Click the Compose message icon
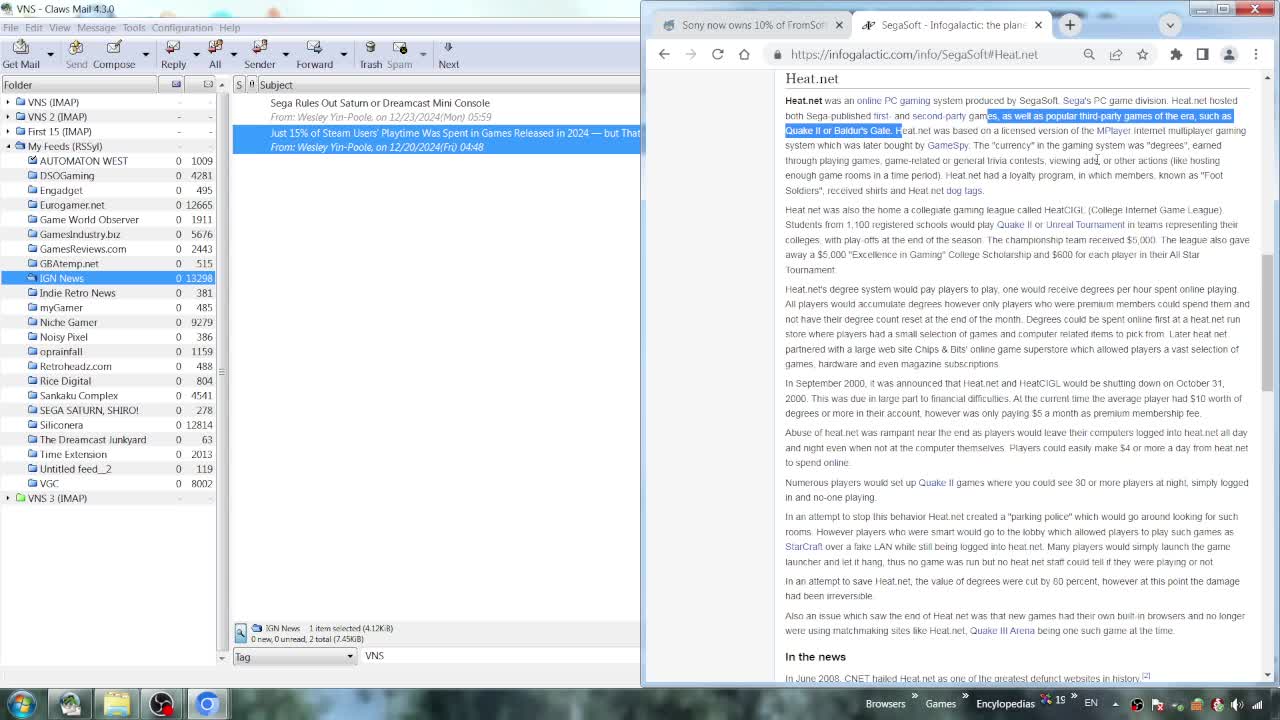The height and width of the screenshot is (720, 1280). pyautogui.click(x=114, y=54)
